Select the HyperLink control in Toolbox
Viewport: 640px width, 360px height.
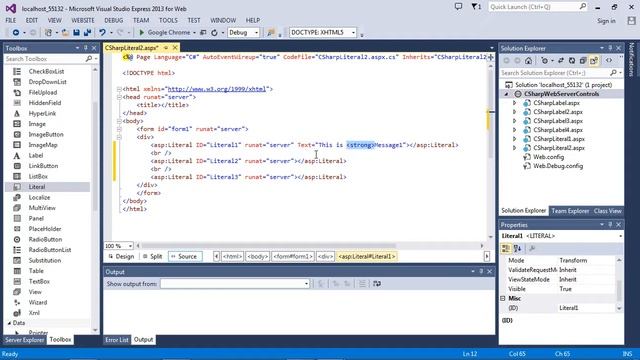42,113
